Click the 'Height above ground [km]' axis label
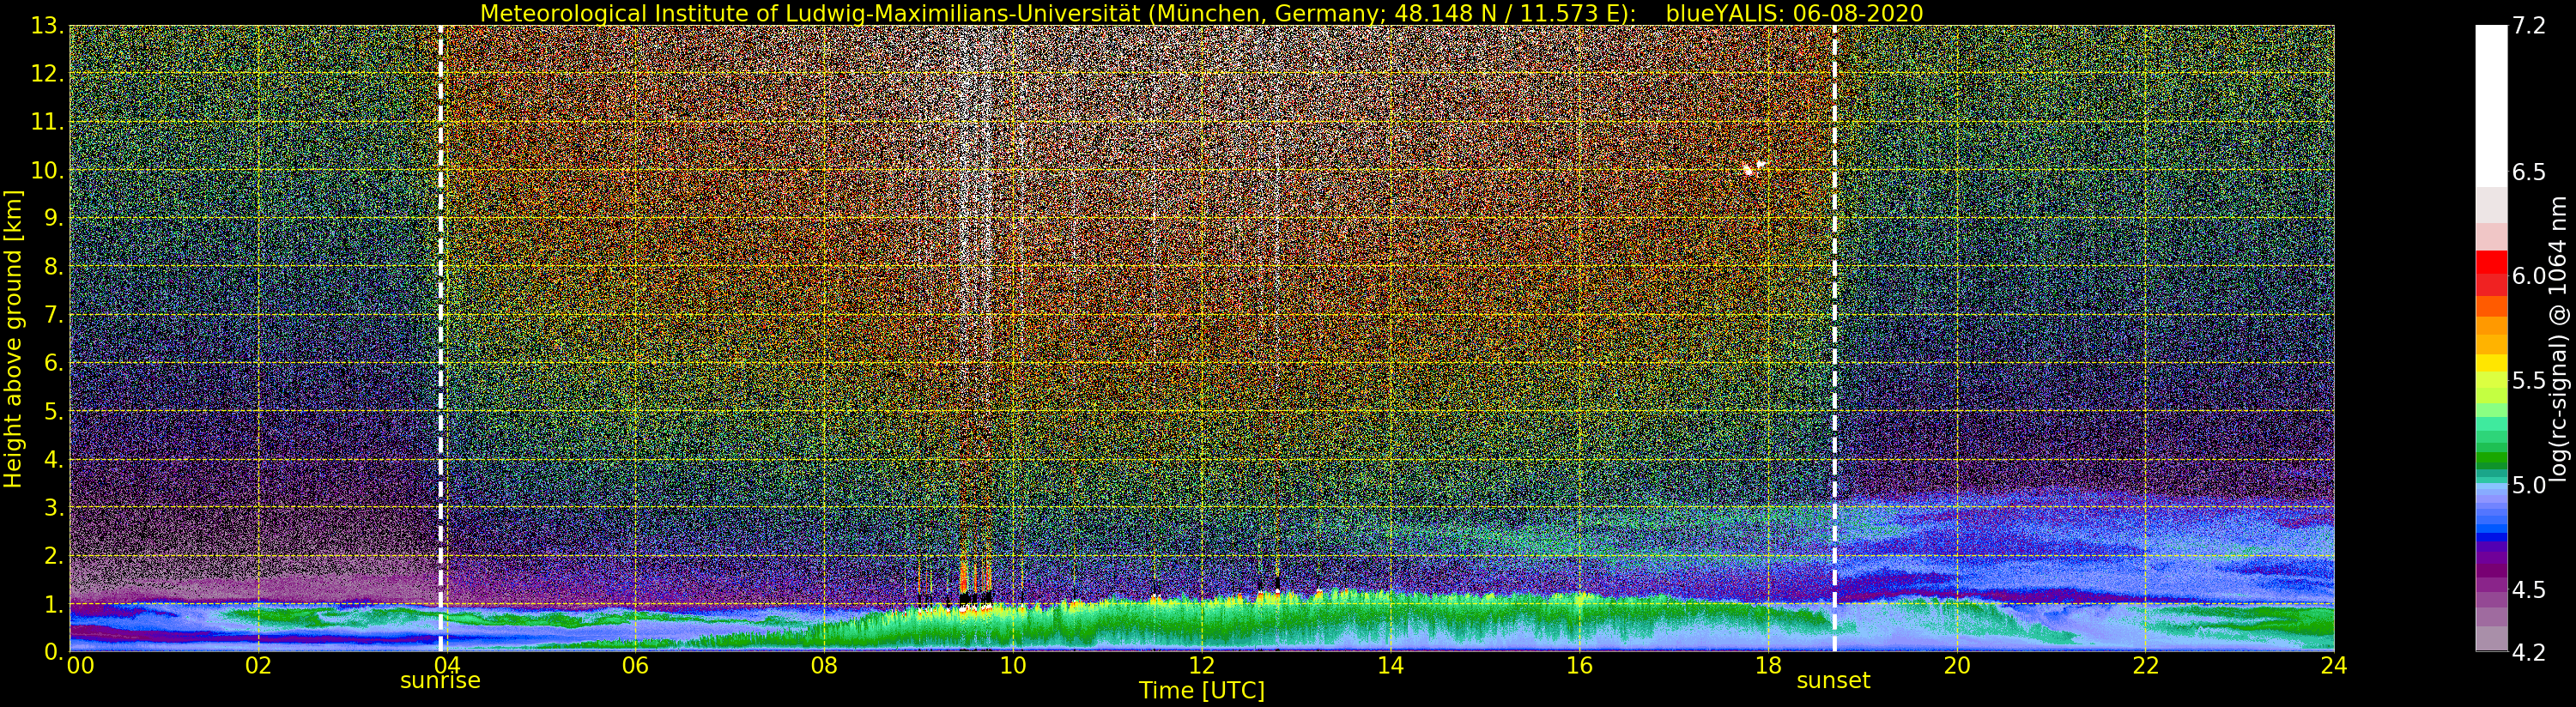 click(13, 339)
